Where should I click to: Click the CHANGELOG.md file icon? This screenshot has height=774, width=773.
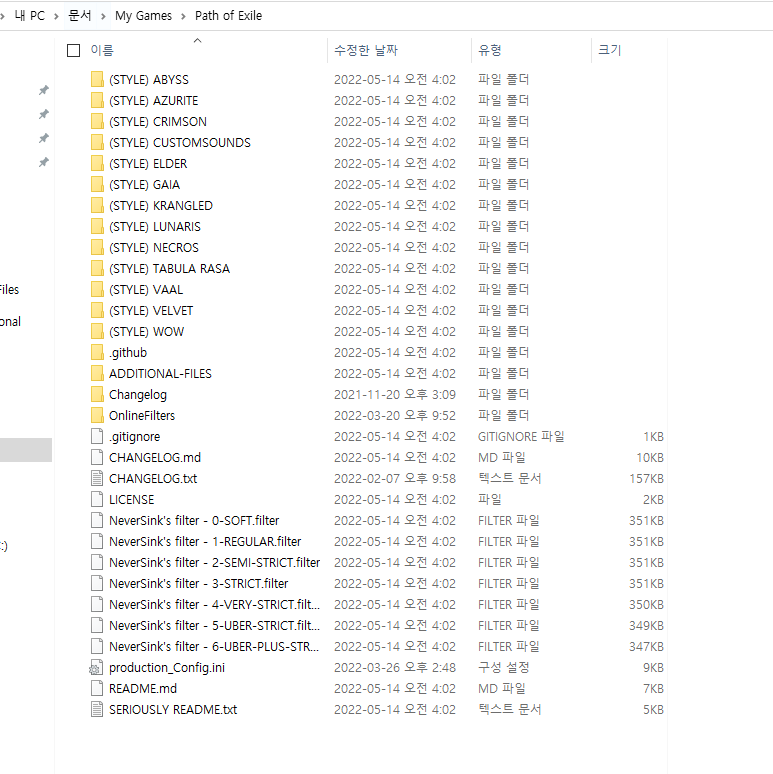coord(97,458)
